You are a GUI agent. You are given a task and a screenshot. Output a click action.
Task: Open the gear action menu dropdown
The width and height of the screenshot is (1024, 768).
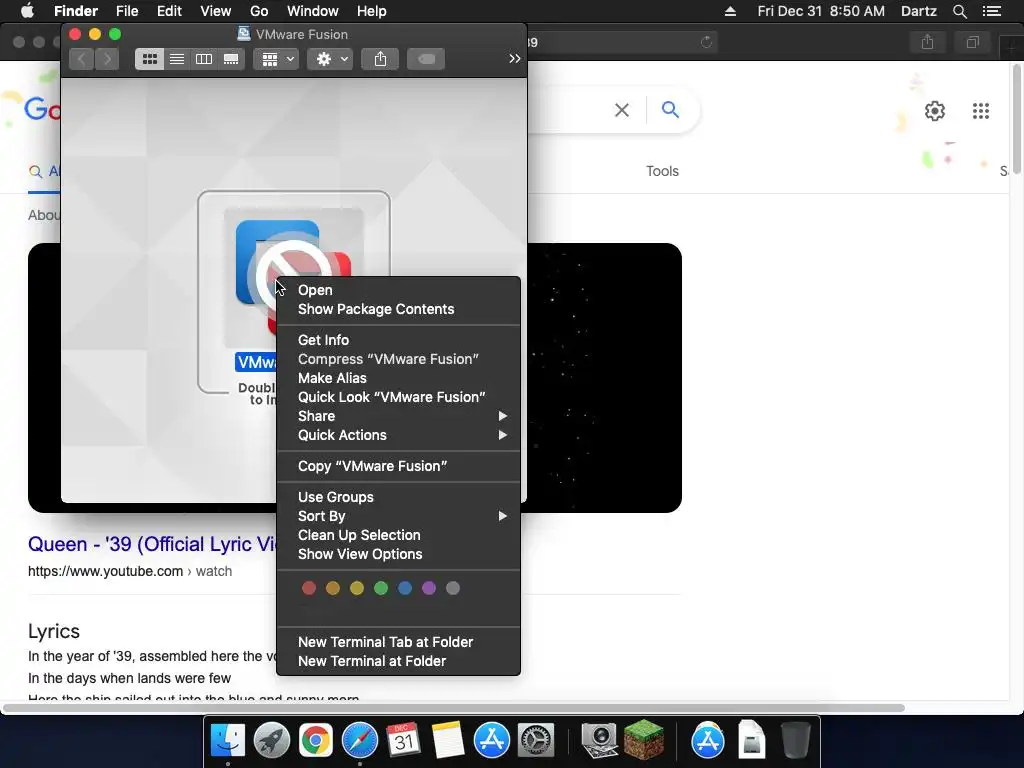click(x=330, y=59)
